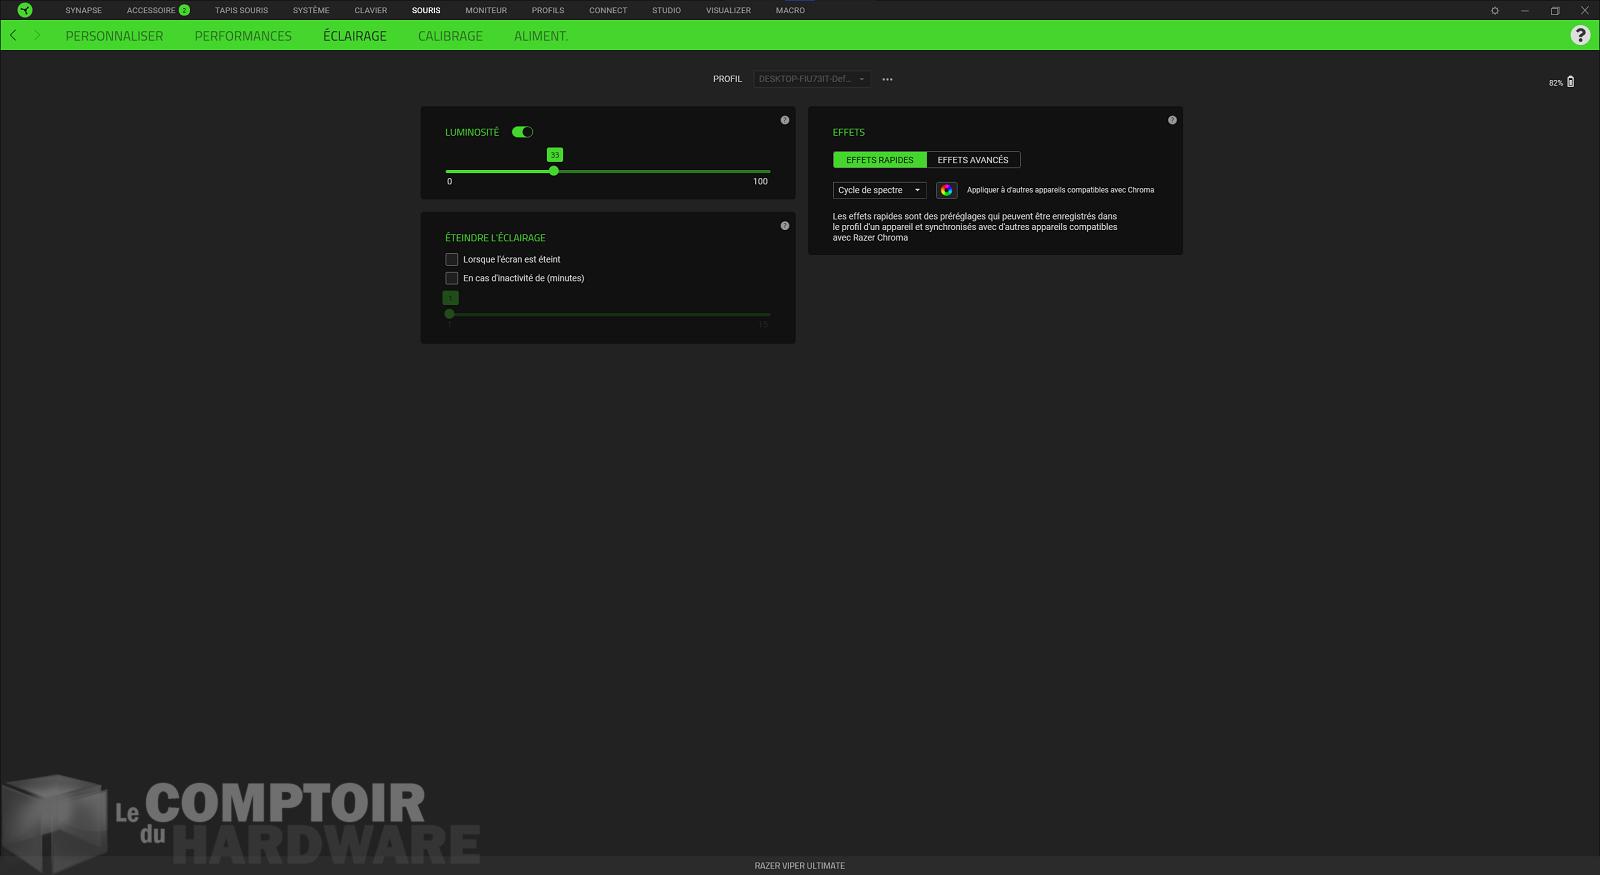
Task: Check 'Lorsque l'écran est éteint'
Action: click(451, 259)
